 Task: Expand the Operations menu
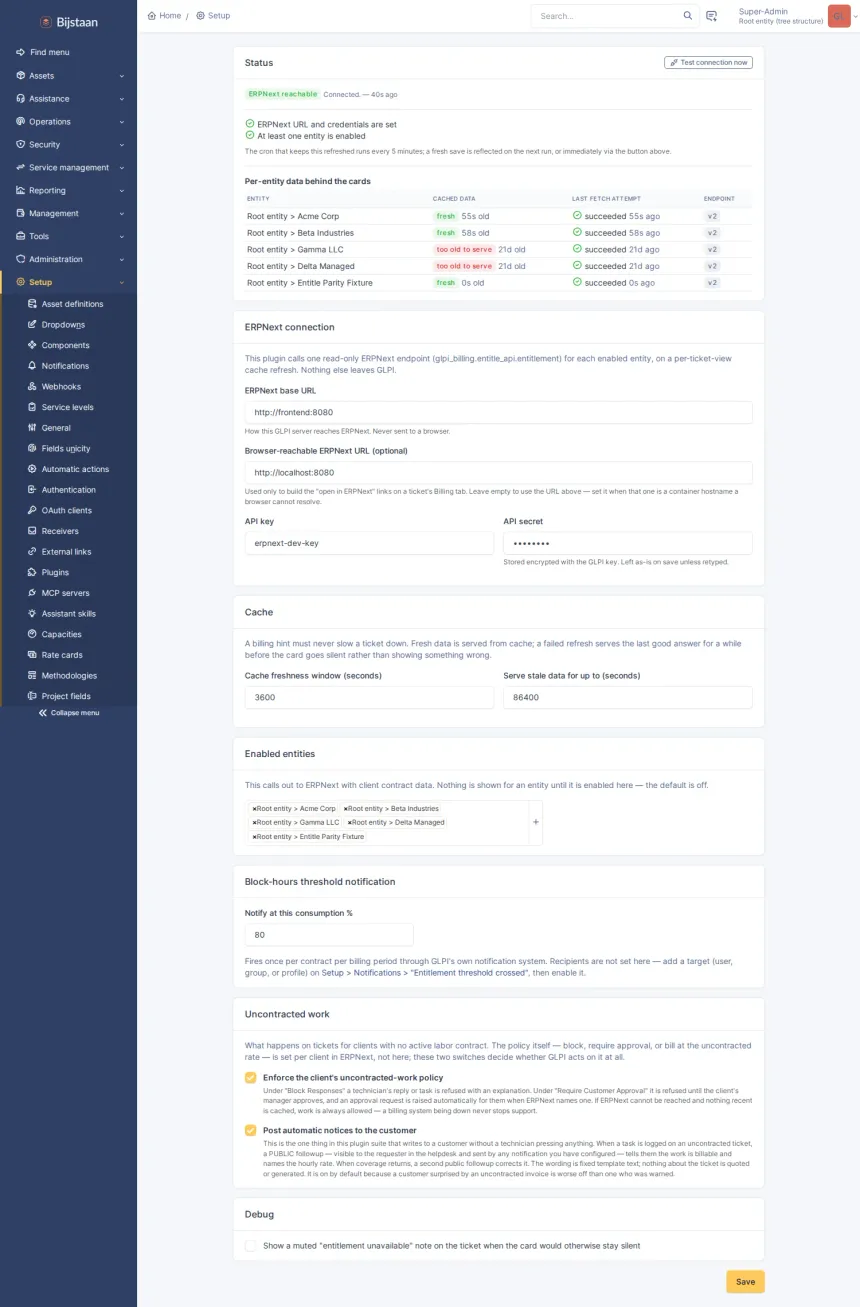click(68, 121)
